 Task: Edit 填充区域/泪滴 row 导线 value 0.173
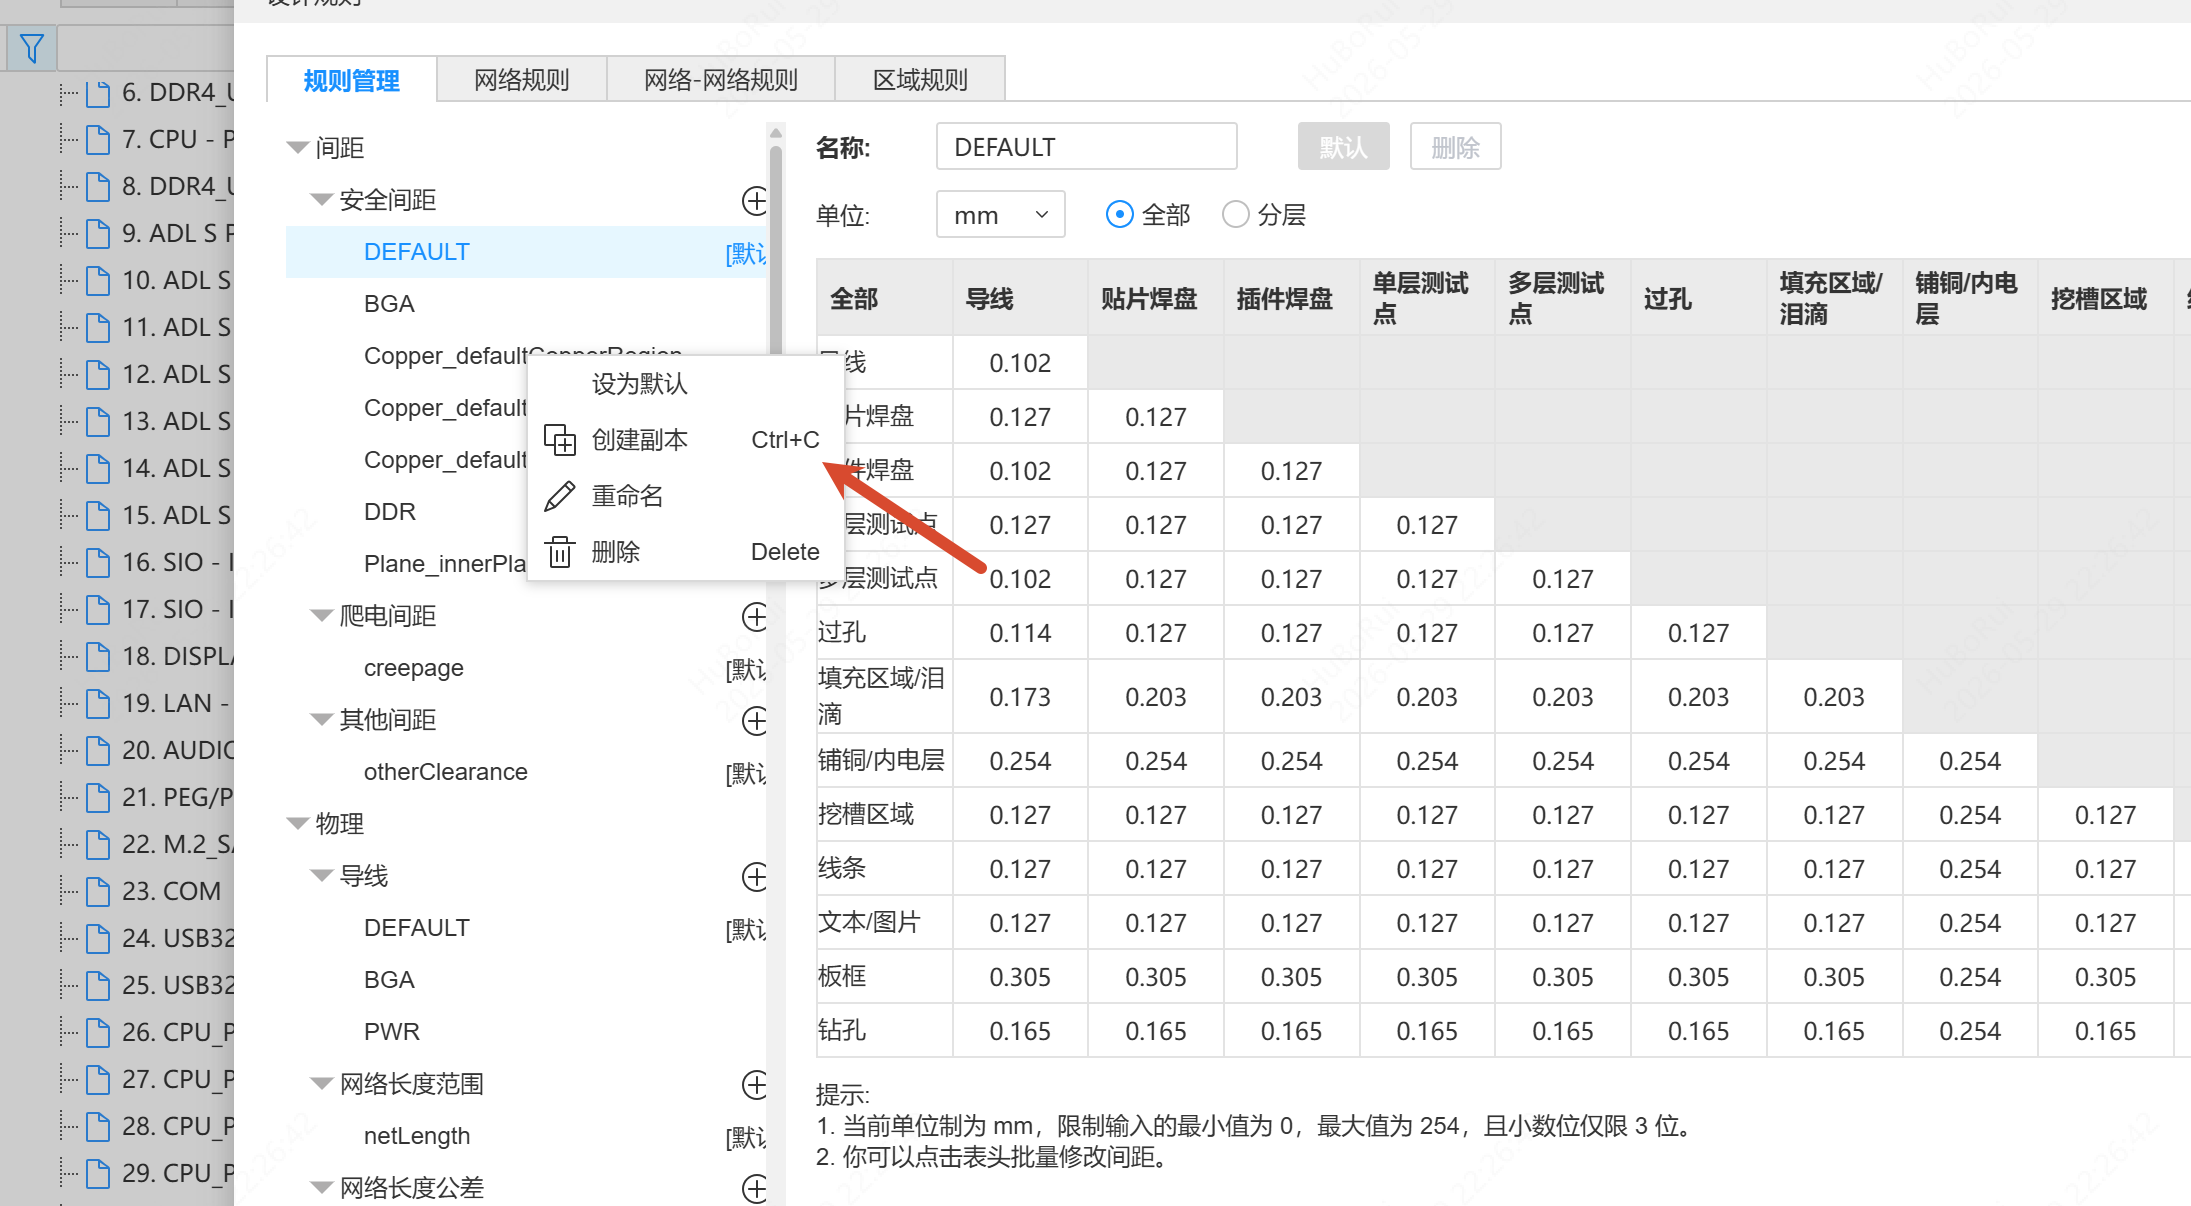1020,697
